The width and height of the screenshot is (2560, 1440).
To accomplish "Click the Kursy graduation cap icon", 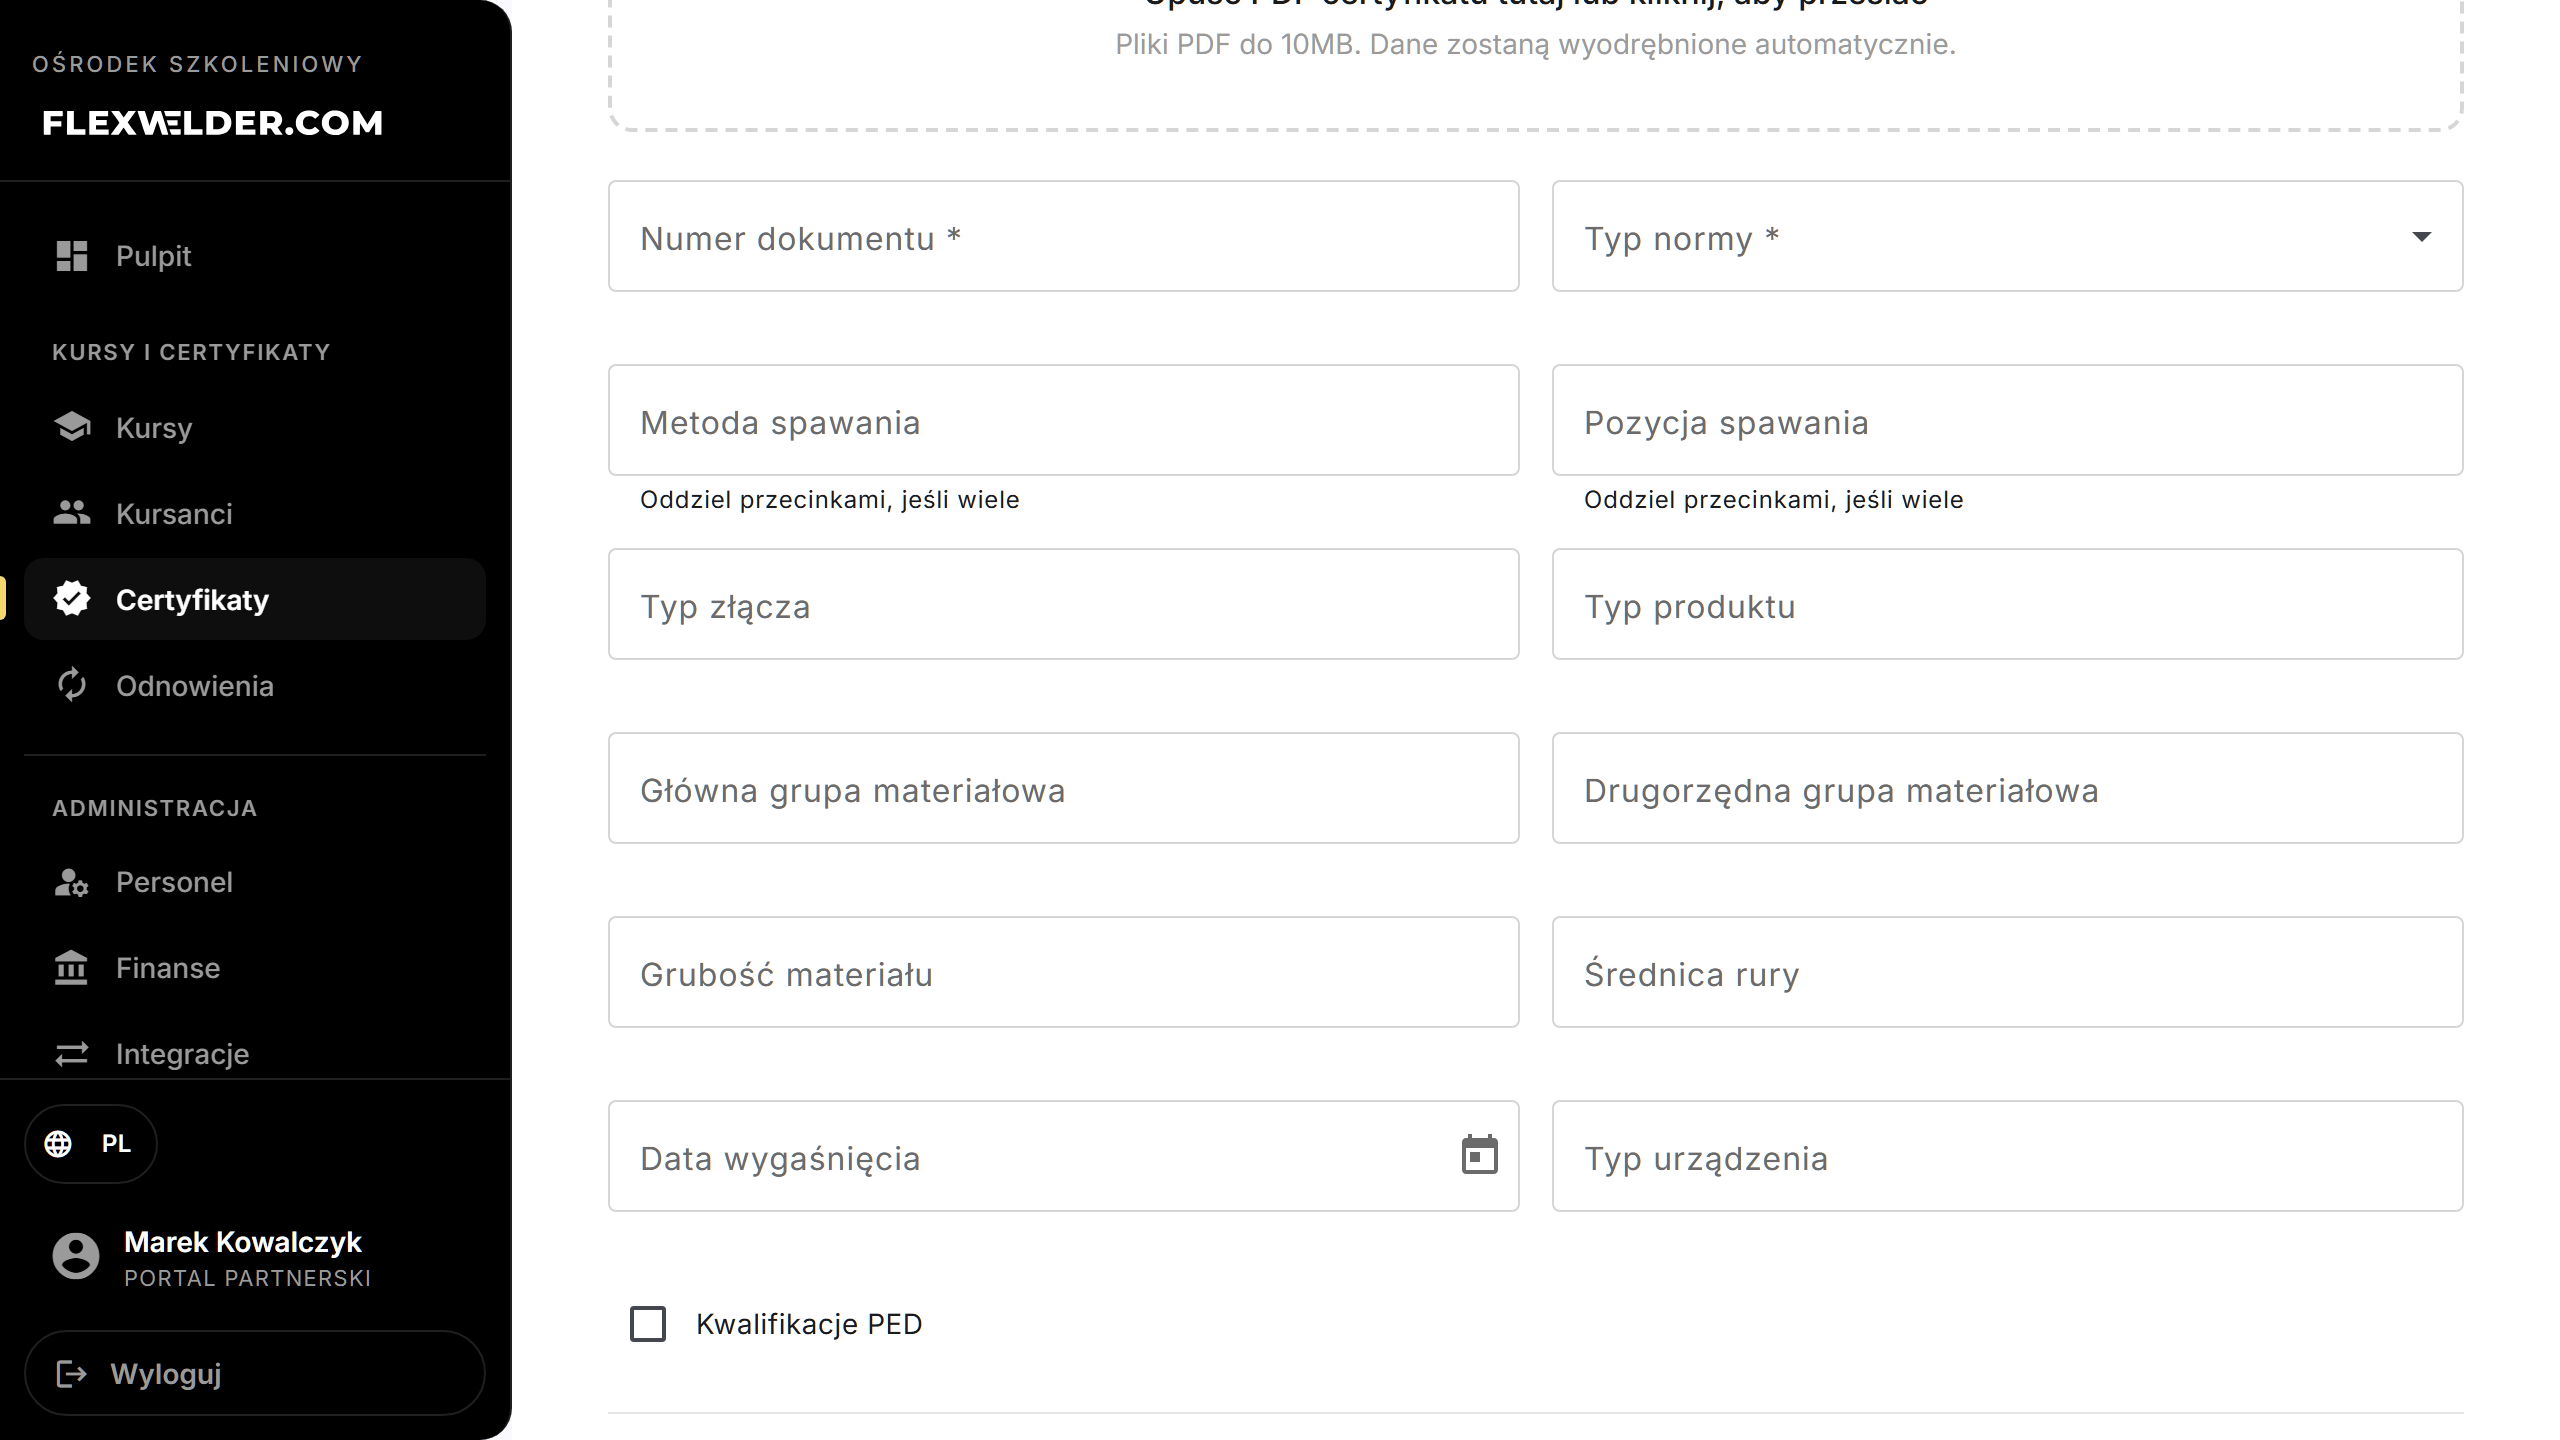I will pyautogui.click(x=72, y=427).
